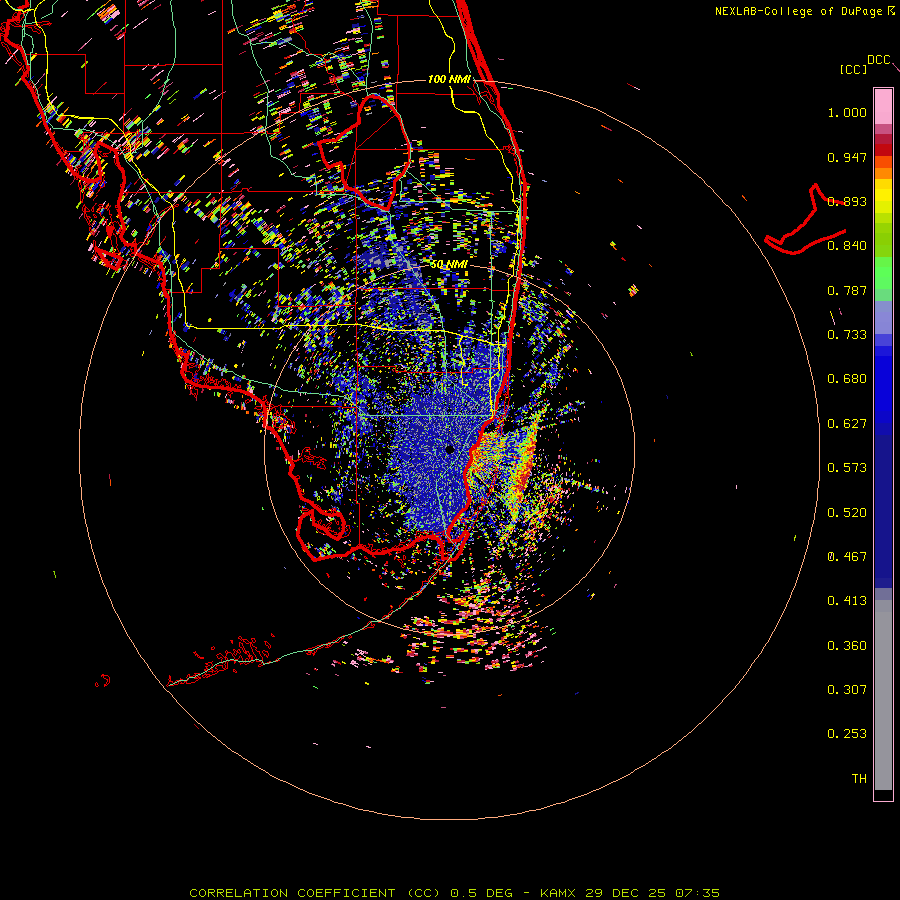Pick the bright green segment of color scale
Image resolution: width=900 pixels, height=900 pixels.
(883, 273)
